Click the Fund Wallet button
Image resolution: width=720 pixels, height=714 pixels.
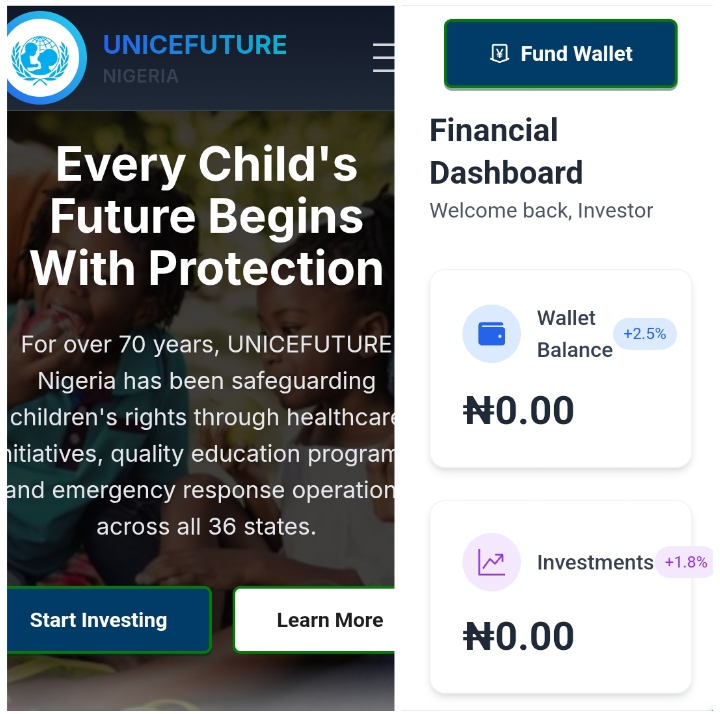click(x=561, y=54)
